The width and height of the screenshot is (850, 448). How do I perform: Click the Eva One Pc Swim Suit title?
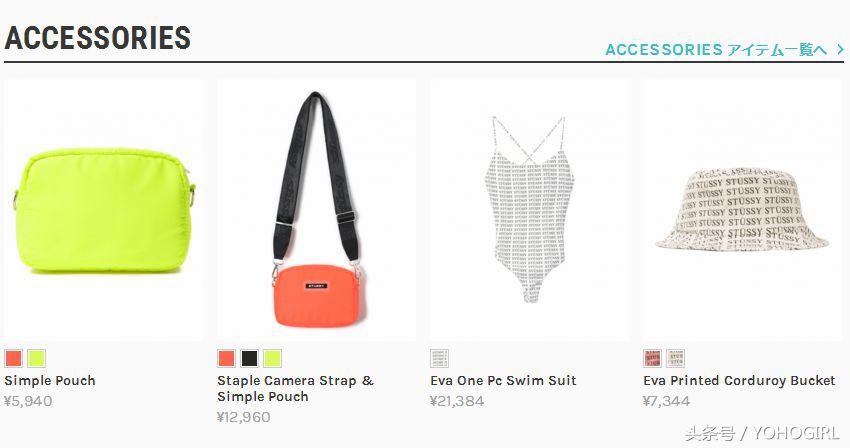tap(504, 381)
